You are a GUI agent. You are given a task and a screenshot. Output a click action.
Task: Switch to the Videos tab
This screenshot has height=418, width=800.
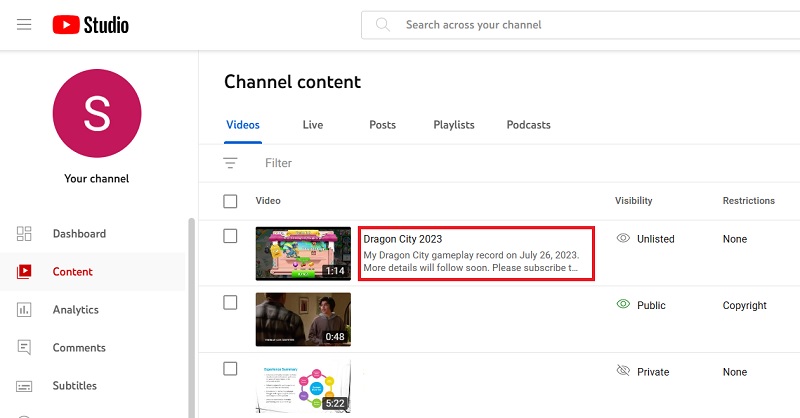(x=243, y=125)
